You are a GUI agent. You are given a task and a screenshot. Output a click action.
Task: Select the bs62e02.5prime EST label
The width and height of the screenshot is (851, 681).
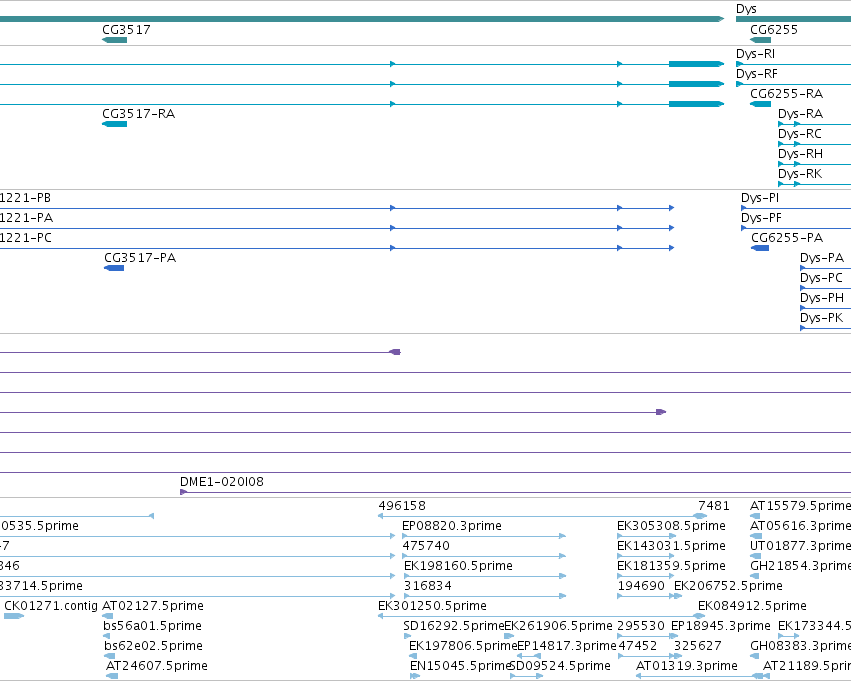[x=154, y=647]
